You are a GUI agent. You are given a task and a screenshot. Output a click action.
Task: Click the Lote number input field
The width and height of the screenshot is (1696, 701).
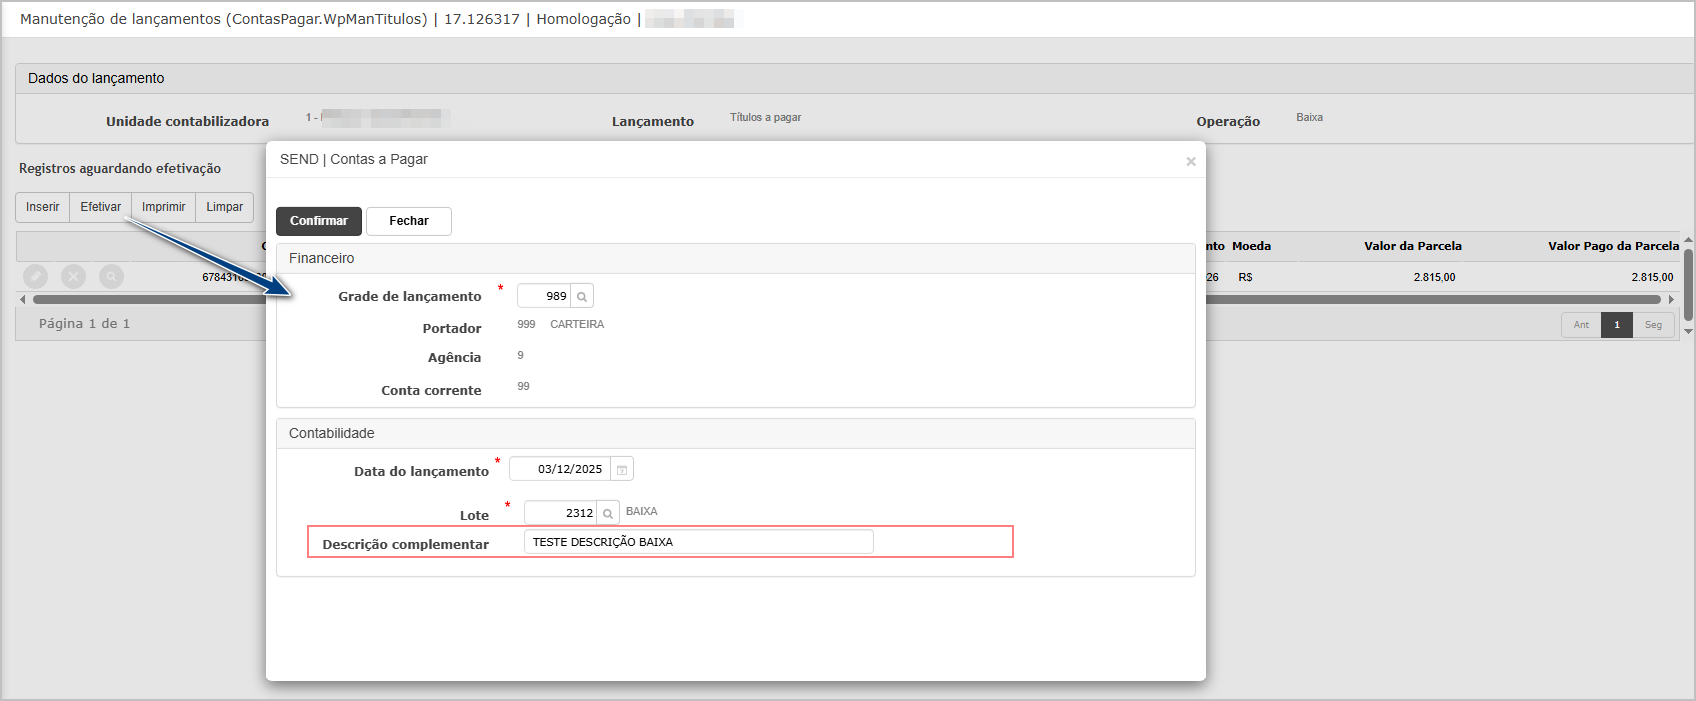click(x=561, y=513)
